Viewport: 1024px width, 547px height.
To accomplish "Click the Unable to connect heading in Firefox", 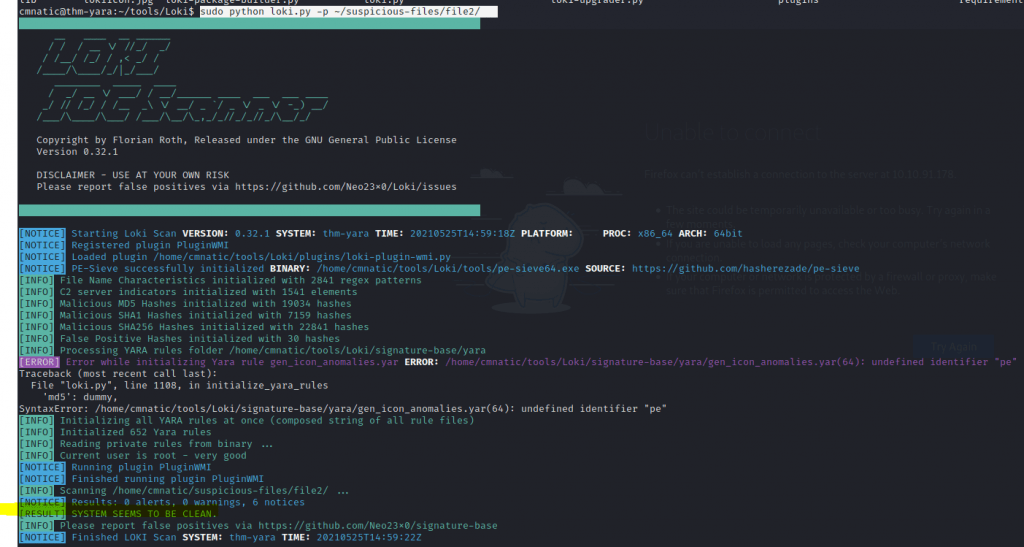I will pyautogui.click(x=733, y=133).
